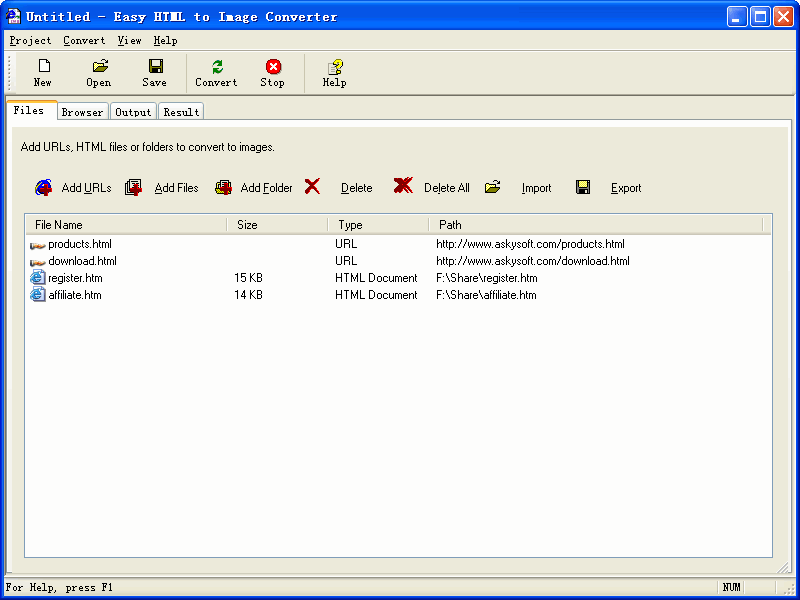Click the F:\Share\register.htm path cell
Screen dimensions: 800x600
click(x=487, y=278)
